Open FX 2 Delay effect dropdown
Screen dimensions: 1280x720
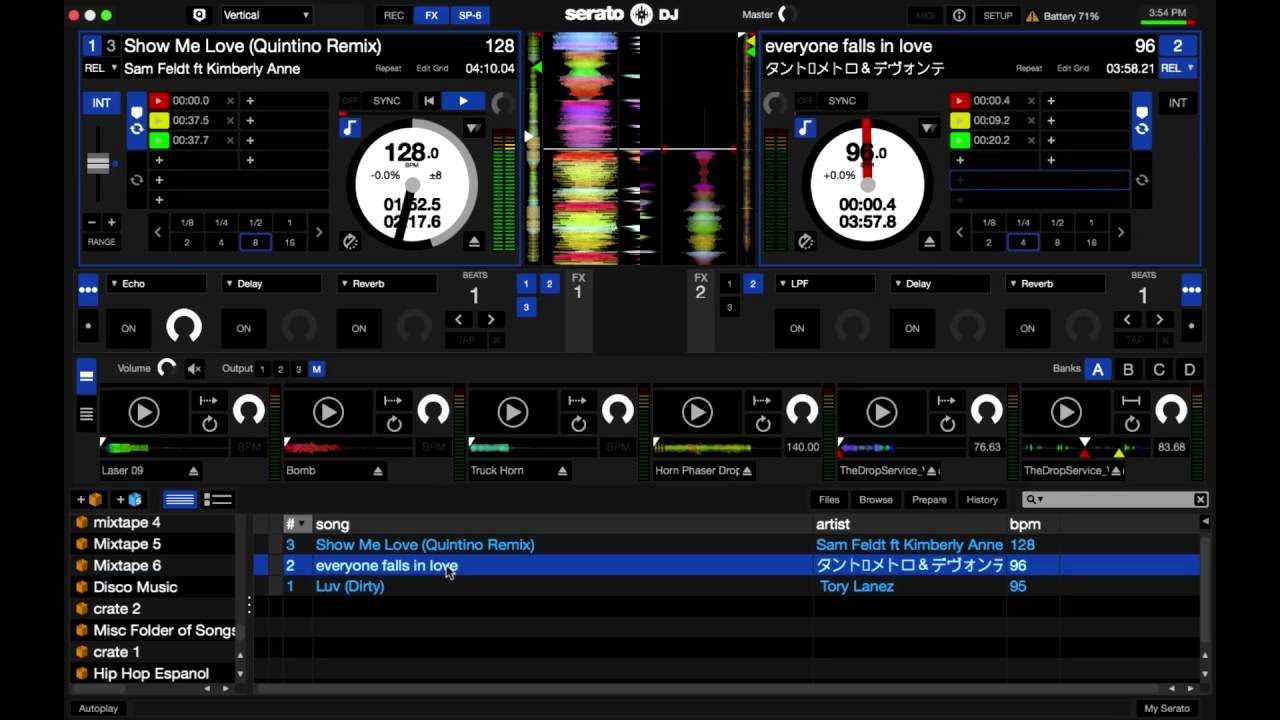[x=940, y=284]
